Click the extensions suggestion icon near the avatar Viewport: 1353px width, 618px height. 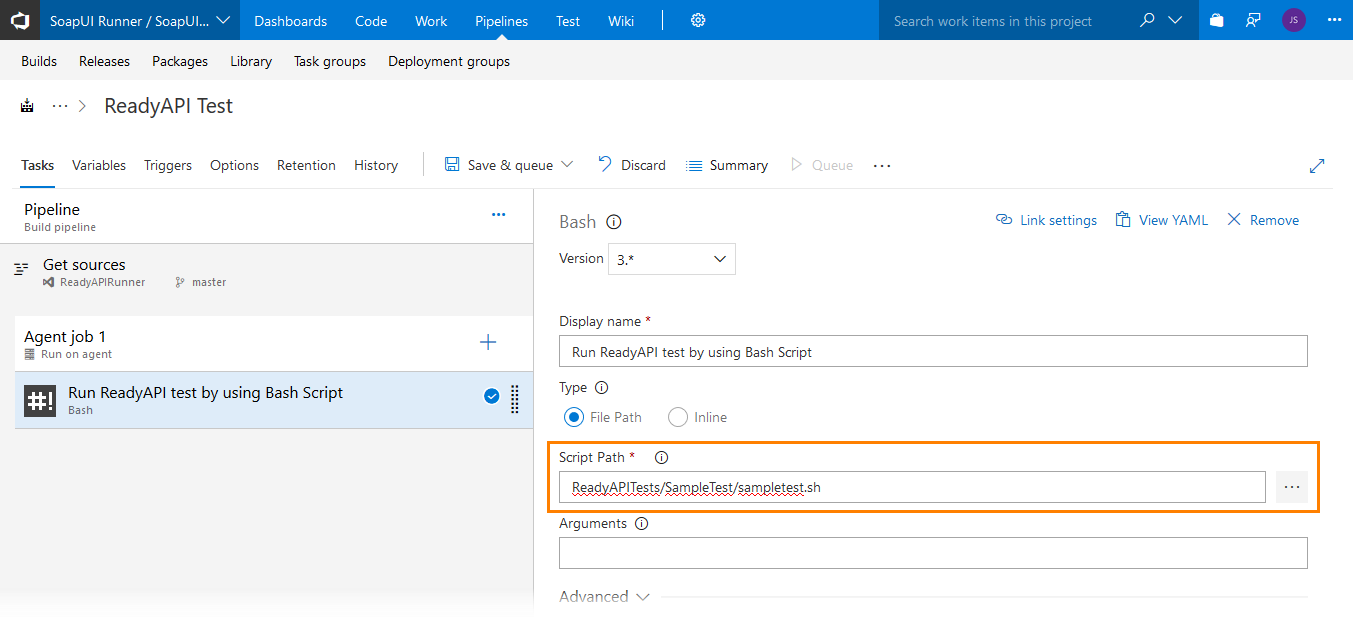[x=1253, y=20]
